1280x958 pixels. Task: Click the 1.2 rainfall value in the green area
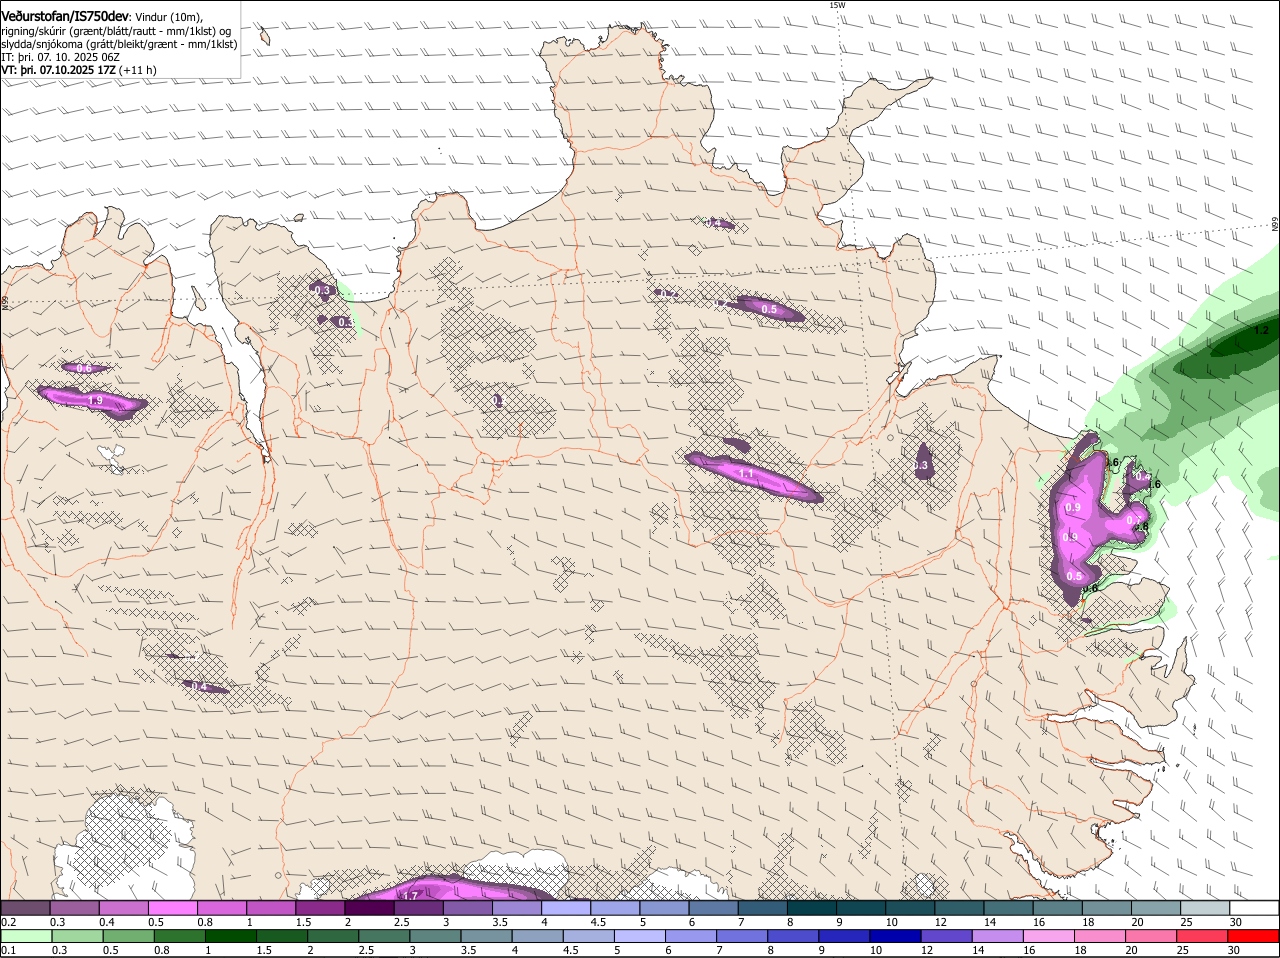click(x=1261, y=330)
